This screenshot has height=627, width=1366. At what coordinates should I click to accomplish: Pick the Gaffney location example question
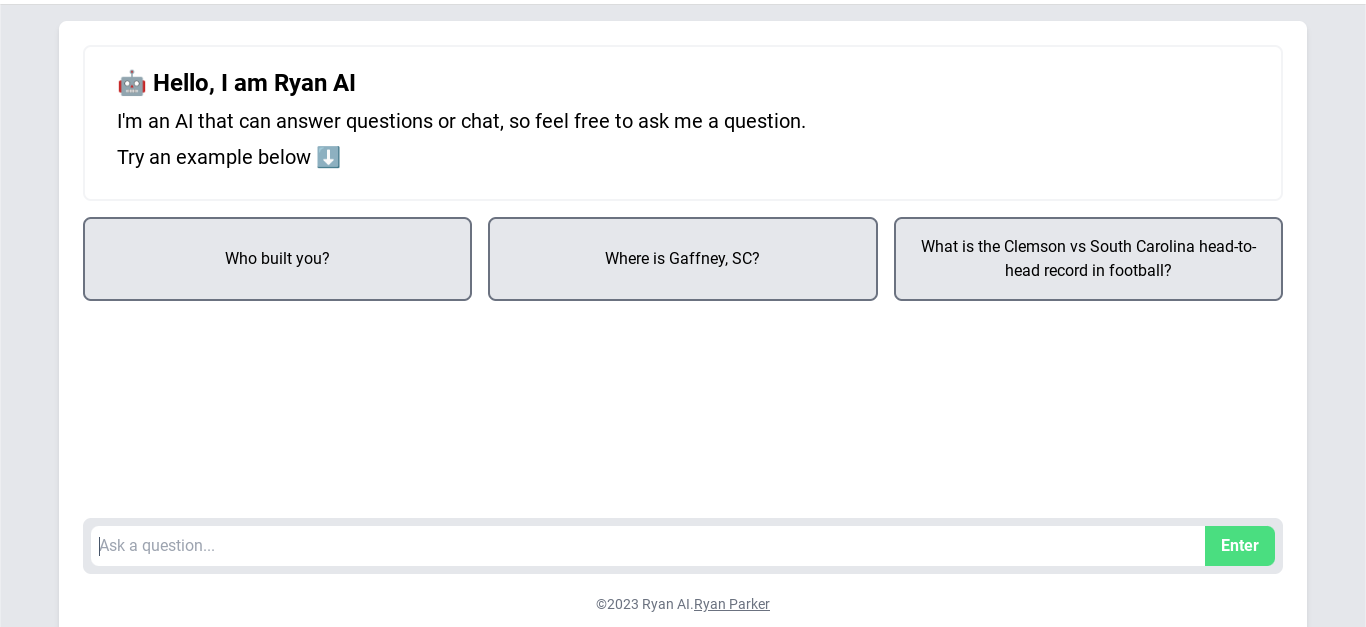coord(682,259)
